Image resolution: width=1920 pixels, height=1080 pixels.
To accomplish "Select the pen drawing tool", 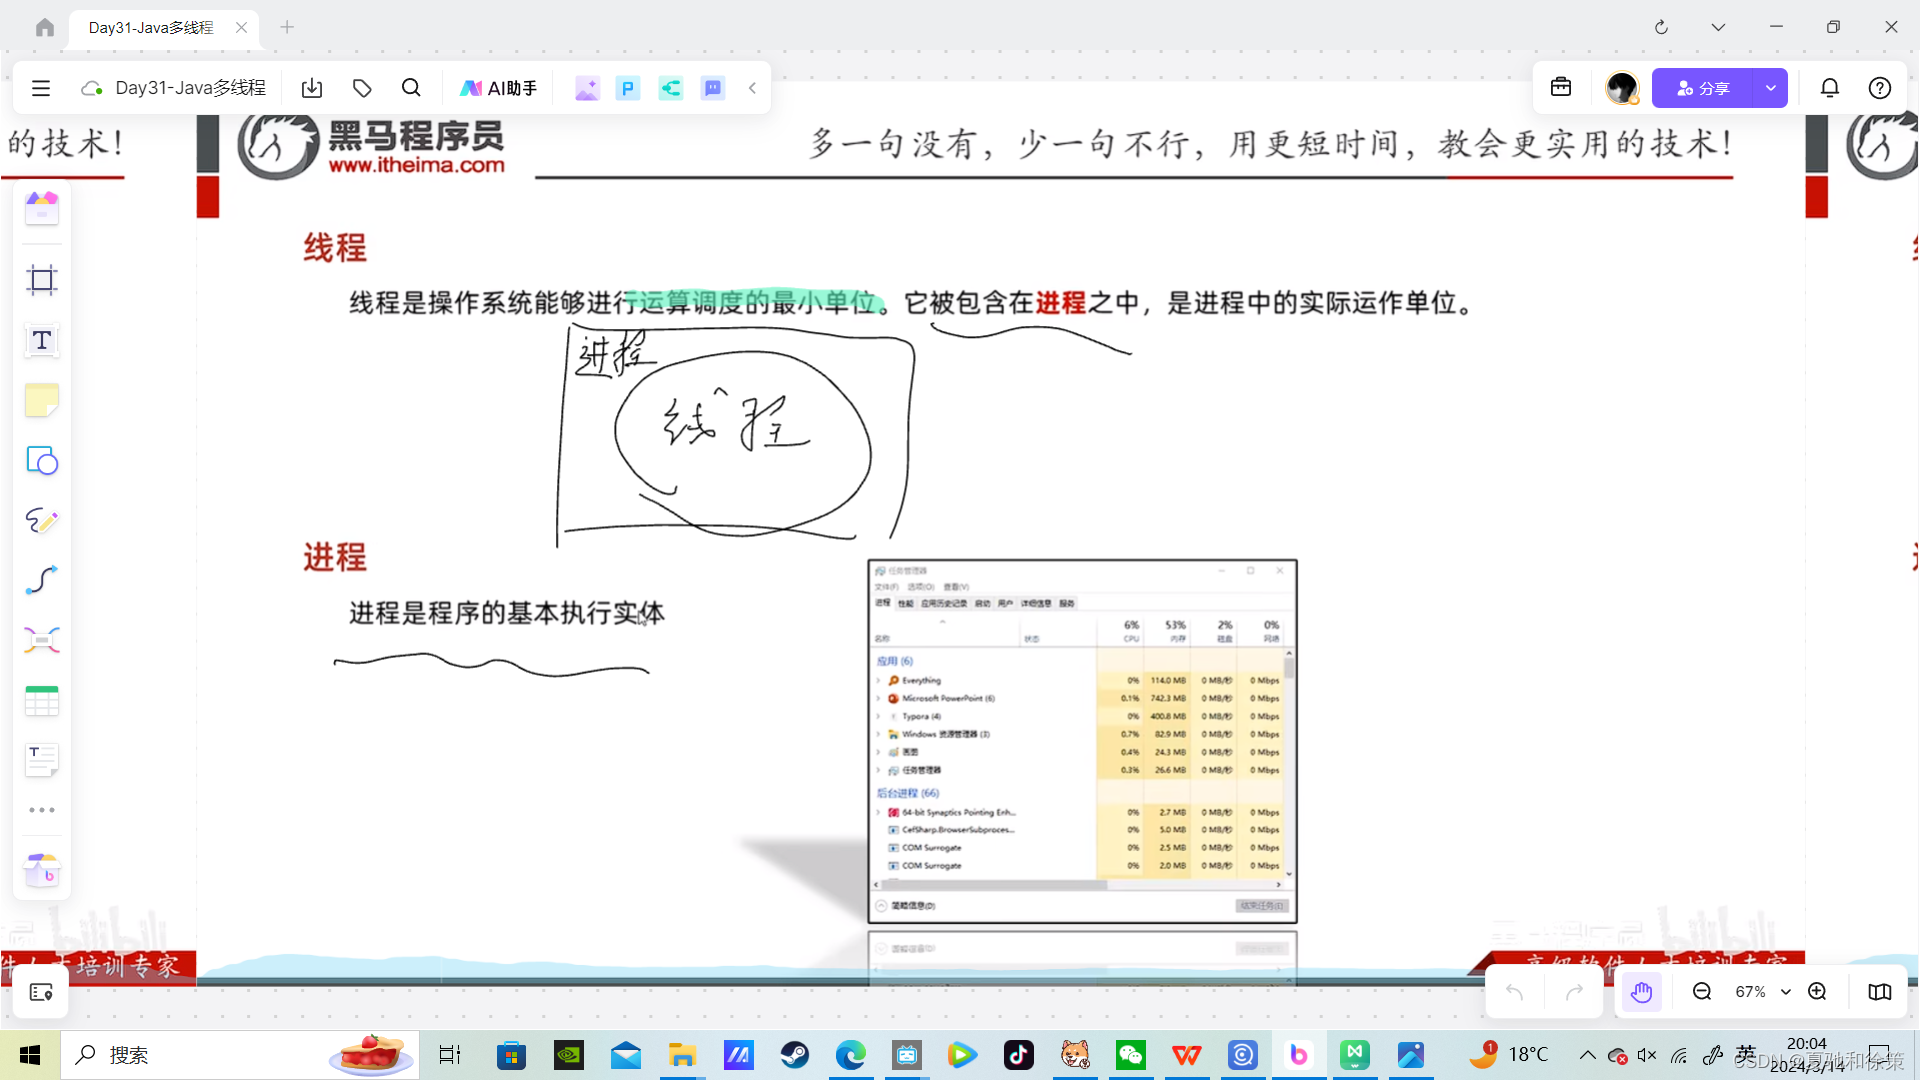I will (x=42, y=521).
